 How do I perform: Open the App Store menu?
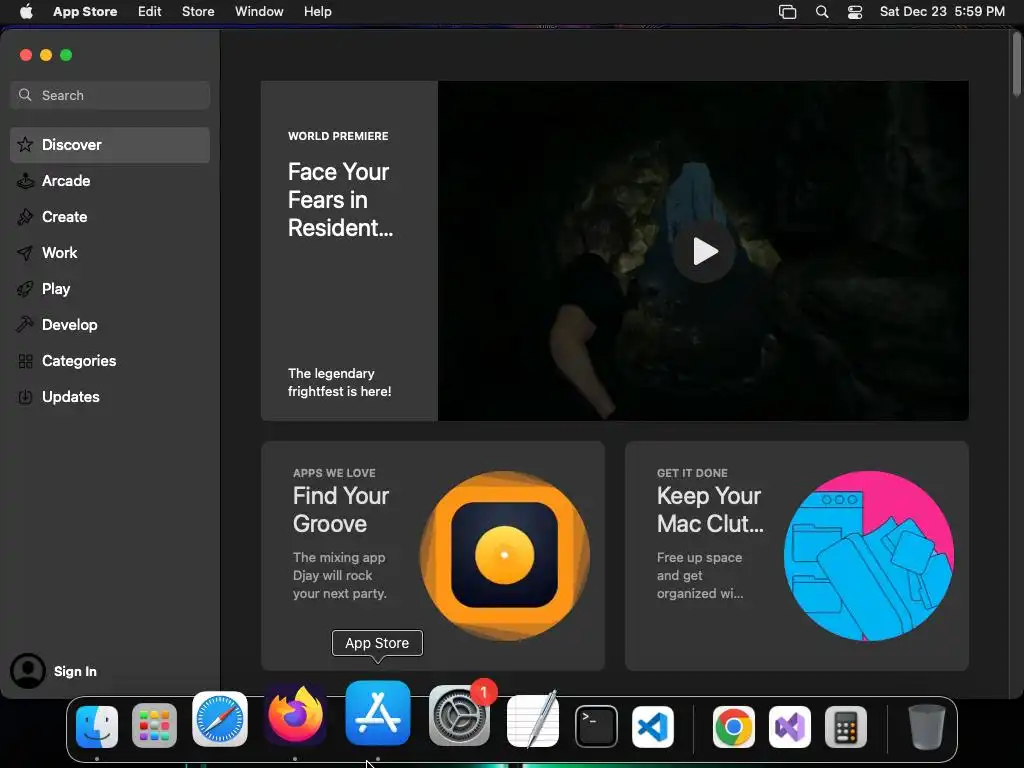(85, 12)
